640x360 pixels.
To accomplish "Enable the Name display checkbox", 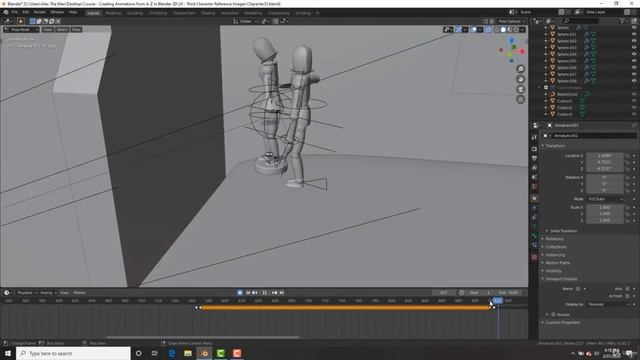I will click(578, 289).
